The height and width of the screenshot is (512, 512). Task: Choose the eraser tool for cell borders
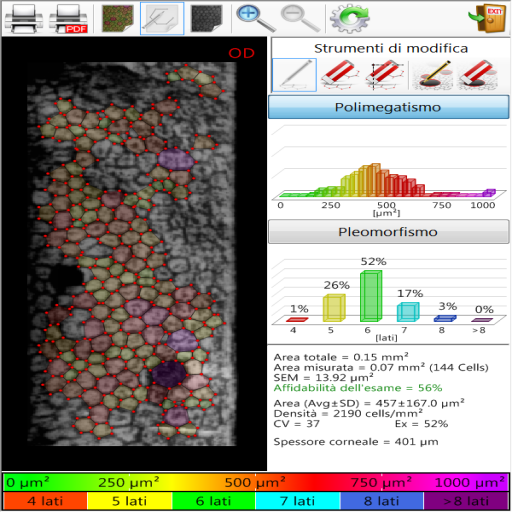coord(340,75)
